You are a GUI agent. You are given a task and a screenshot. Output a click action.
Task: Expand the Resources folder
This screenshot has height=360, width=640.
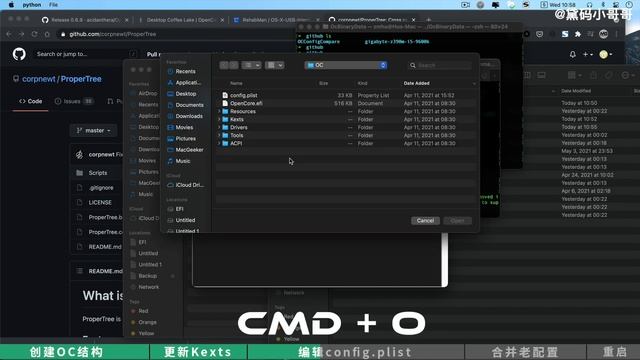pyautogui.click(x=219, y=111)
